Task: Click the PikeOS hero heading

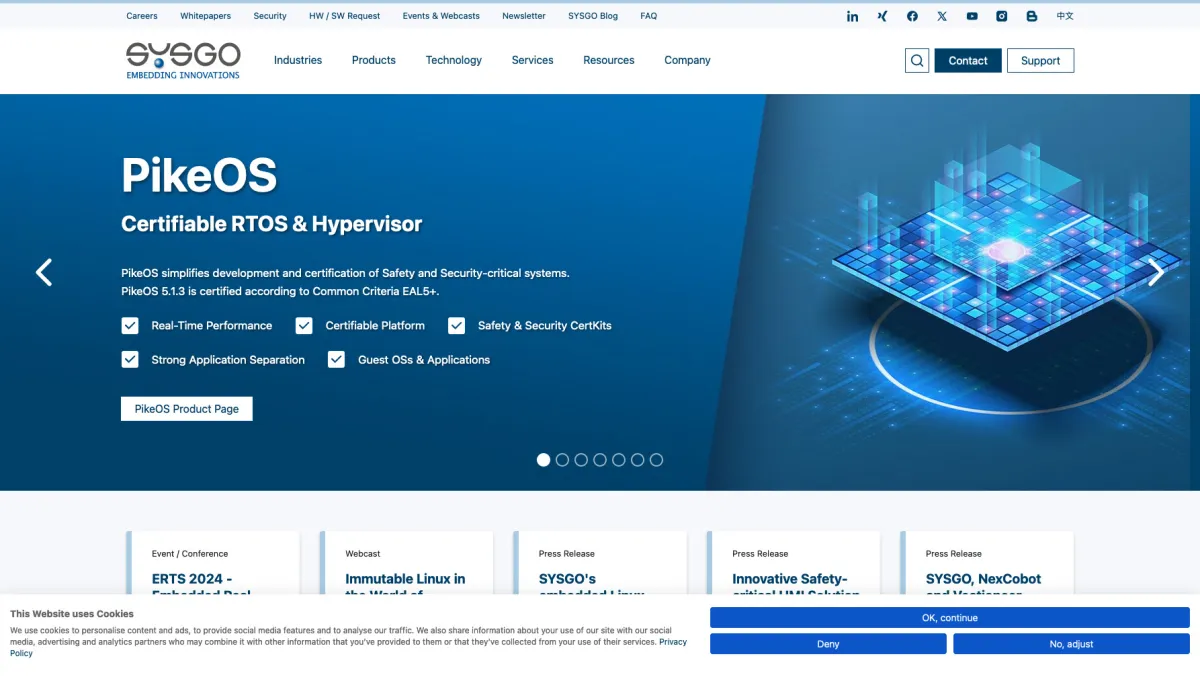Action: point(199,176)
